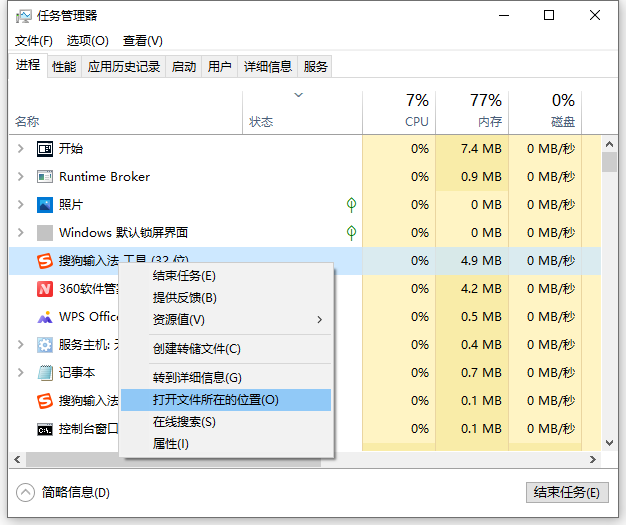The width and height of the screenshot is (626, 525).
Task: Click the 记事本 notepad icon
Action: point(44,373)
